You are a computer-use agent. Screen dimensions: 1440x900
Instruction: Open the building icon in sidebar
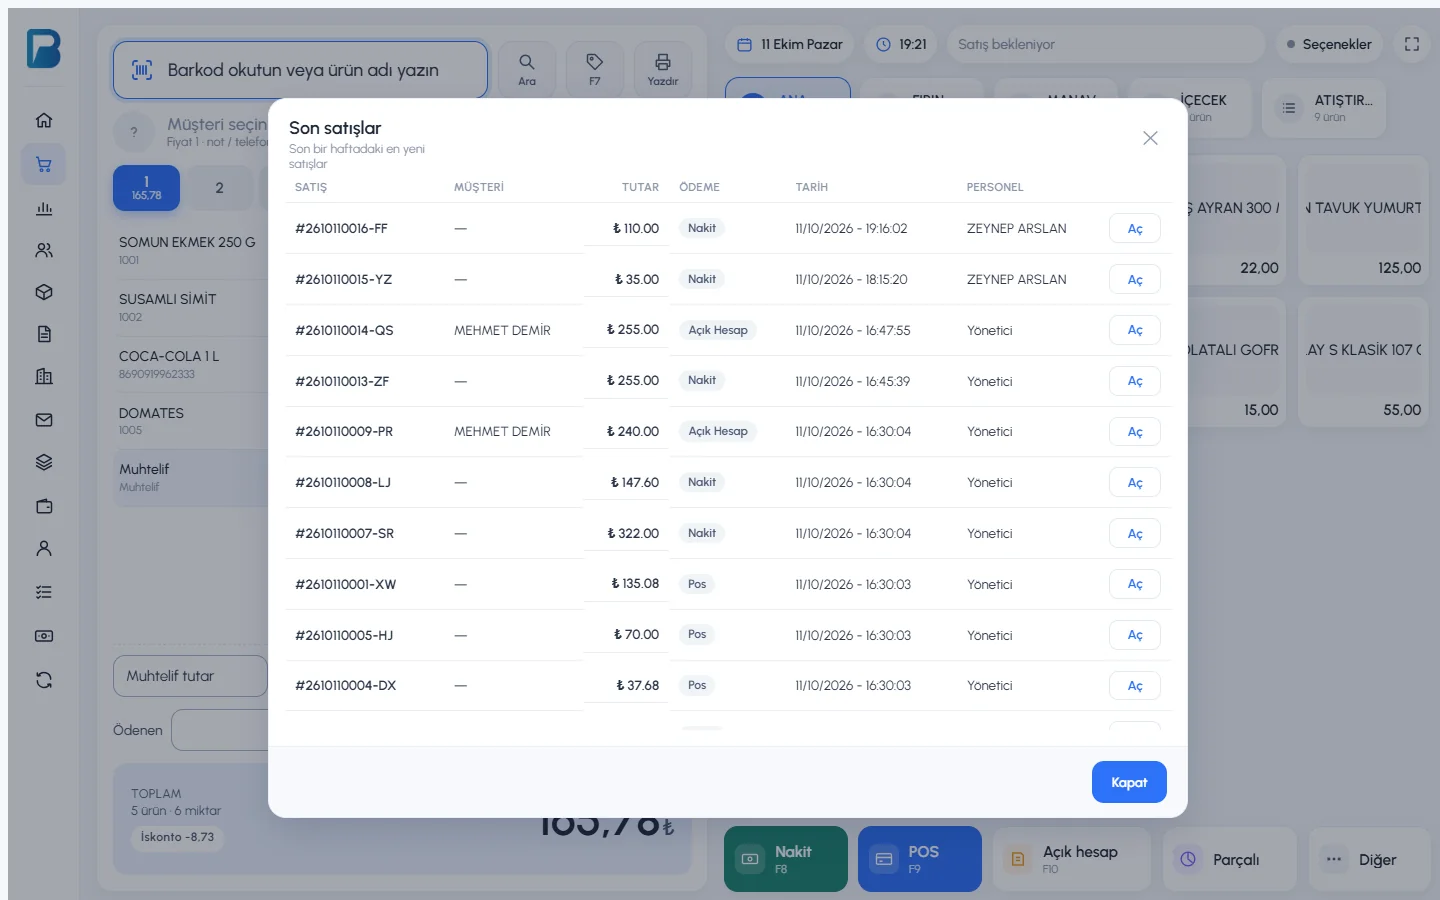pyautogui.click(x=44, y=377)
